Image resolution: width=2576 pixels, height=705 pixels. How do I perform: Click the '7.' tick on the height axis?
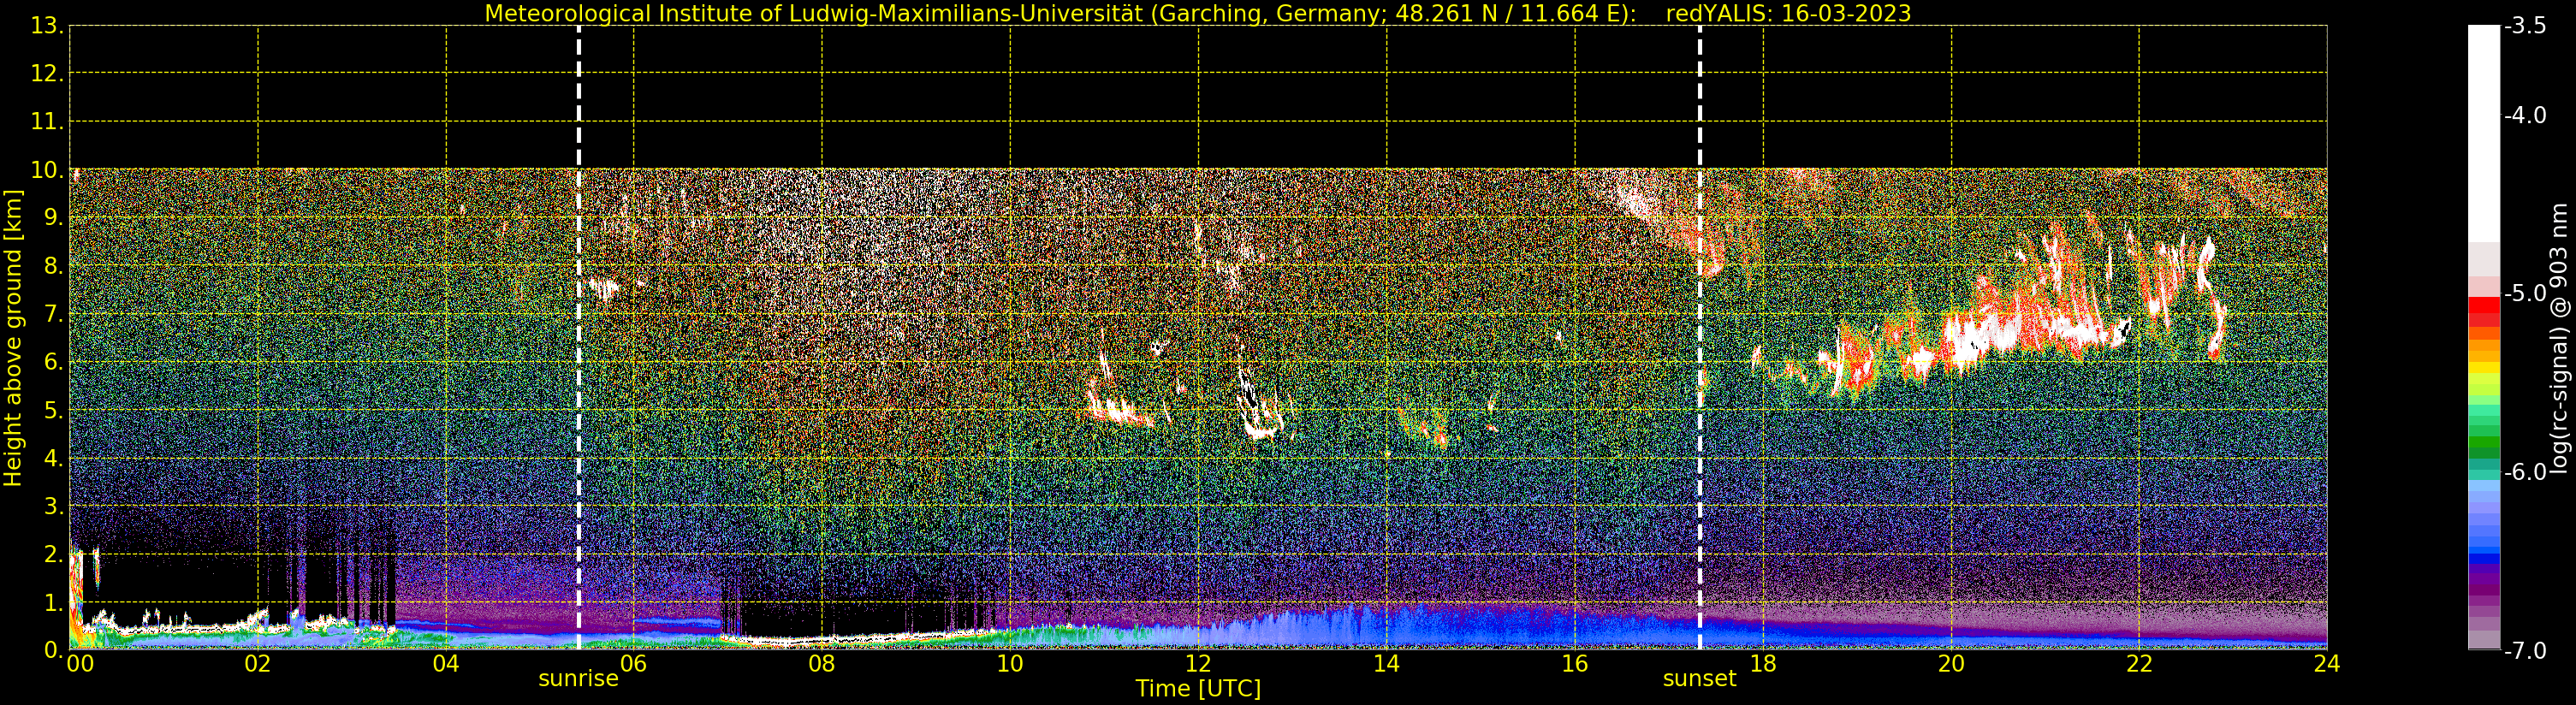click(x=54, y=314)
